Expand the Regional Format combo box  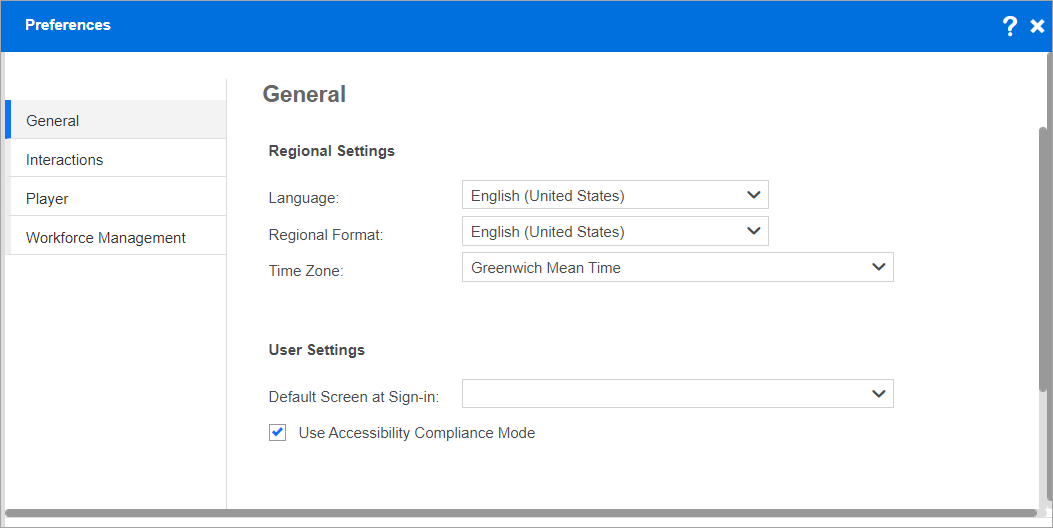[600, 231]
